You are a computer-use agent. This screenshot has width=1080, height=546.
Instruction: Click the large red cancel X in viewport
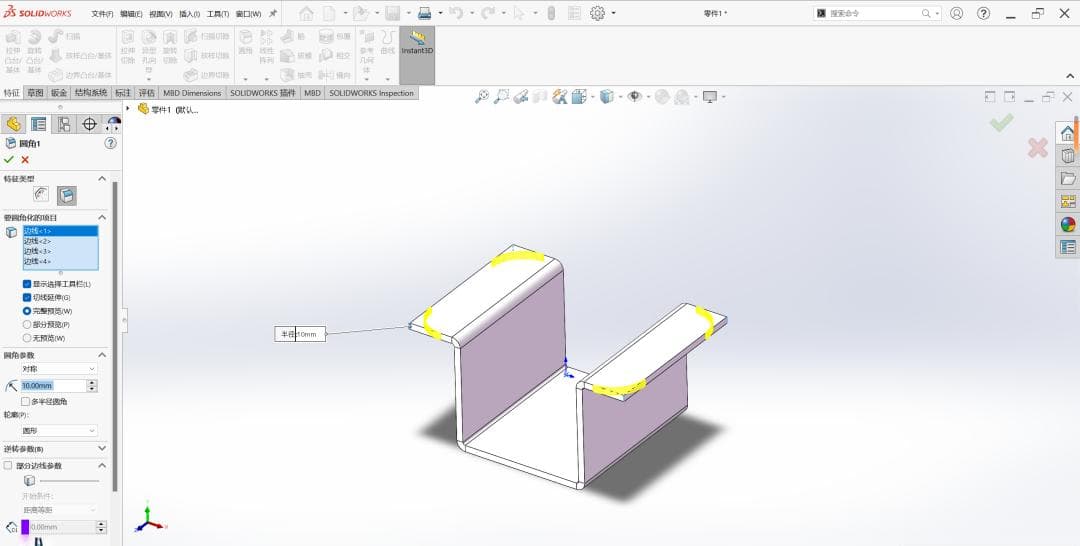click(x=1038, y=147)
